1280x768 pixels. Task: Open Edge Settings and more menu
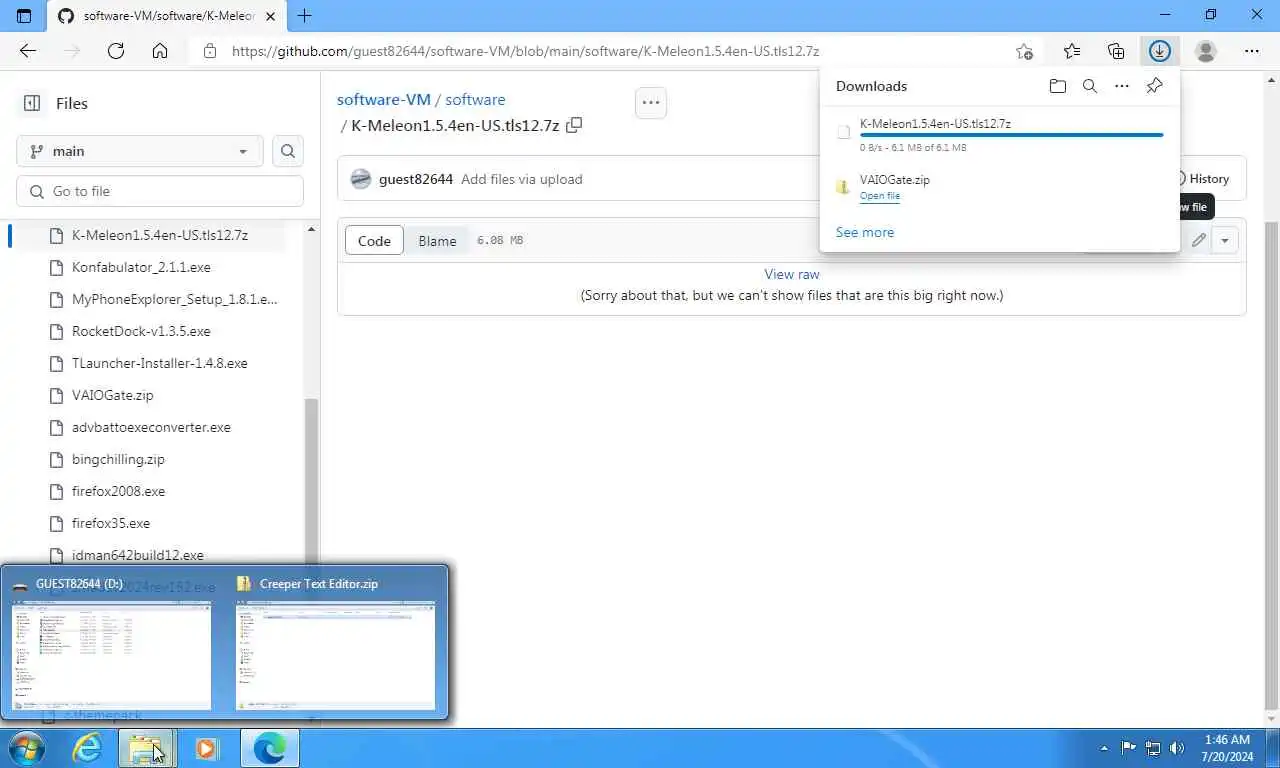pyautogui.click(x=1252, y=51)
